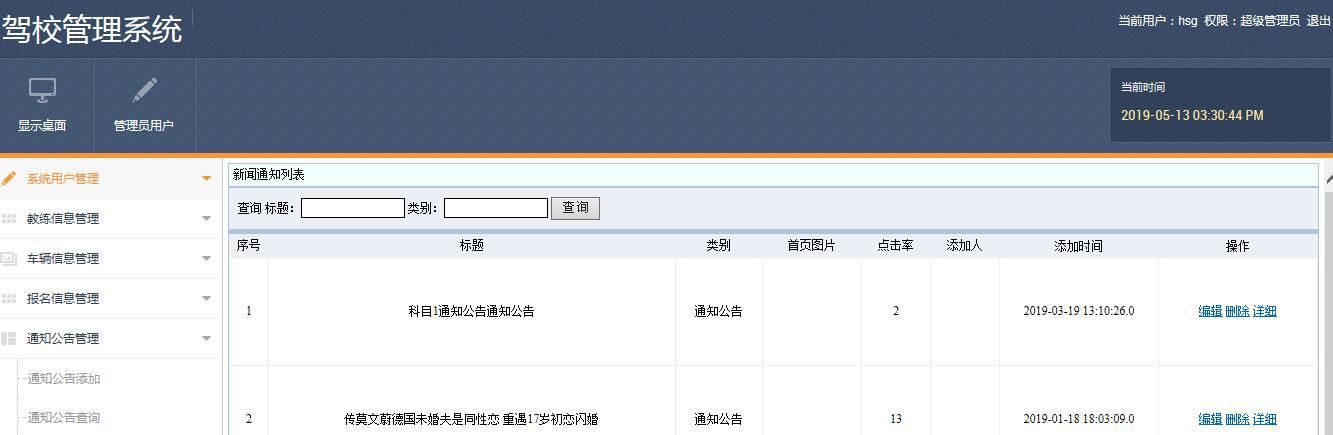Image resolution: width=1333 pixels, height=435 pixels.
Task: Click the 点击率 value 13
Action: click(895, 419)
